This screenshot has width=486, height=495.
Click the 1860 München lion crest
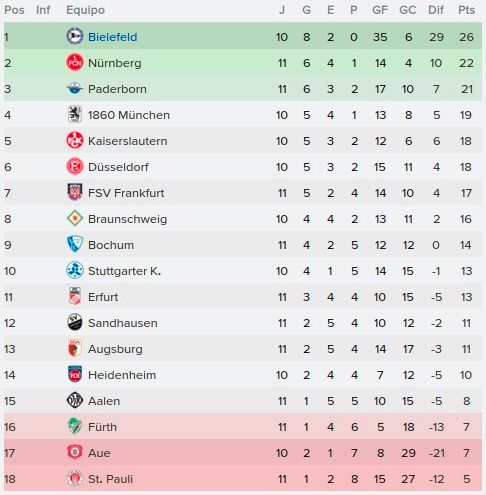click(75, 114)
